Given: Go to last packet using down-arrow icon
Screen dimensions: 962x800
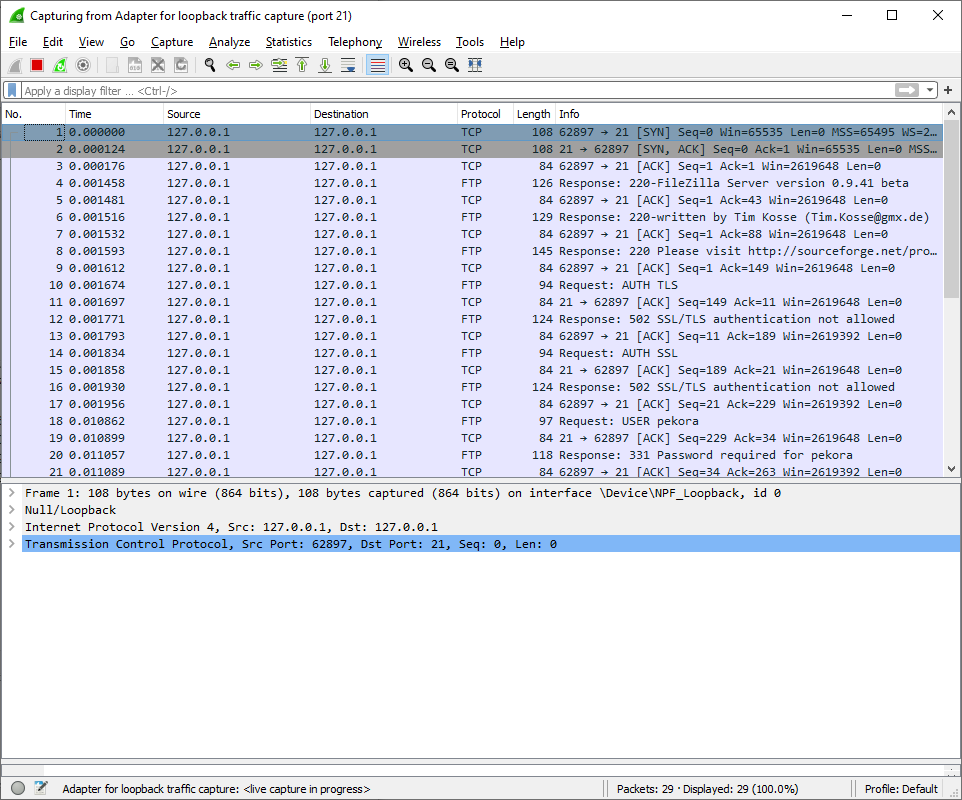Looking at the screenshot, I should click(x=323, y=64).
